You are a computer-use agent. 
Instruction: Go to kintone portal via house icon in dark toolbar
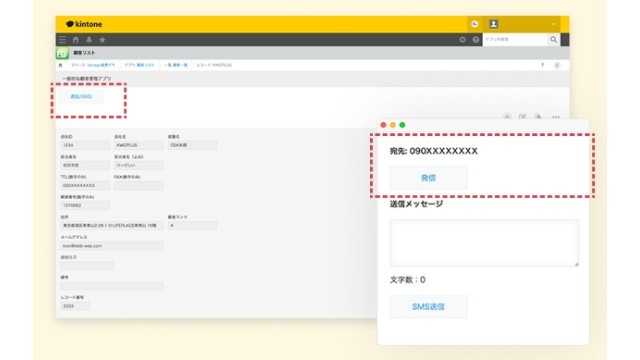click(x=76, y=40)
